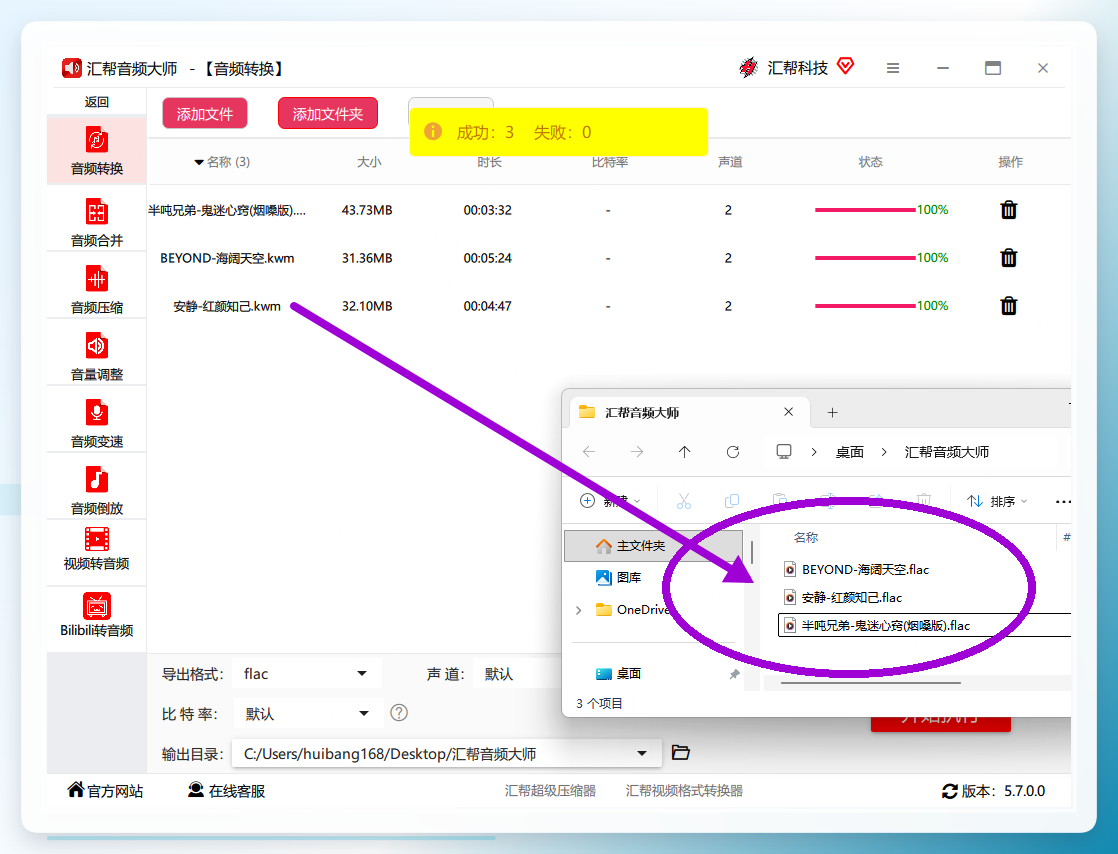Click 桌面 in the Explorer breadcrumb
Image resolution: width=1118 pixels, height=854 pixels.
(849, 452)
